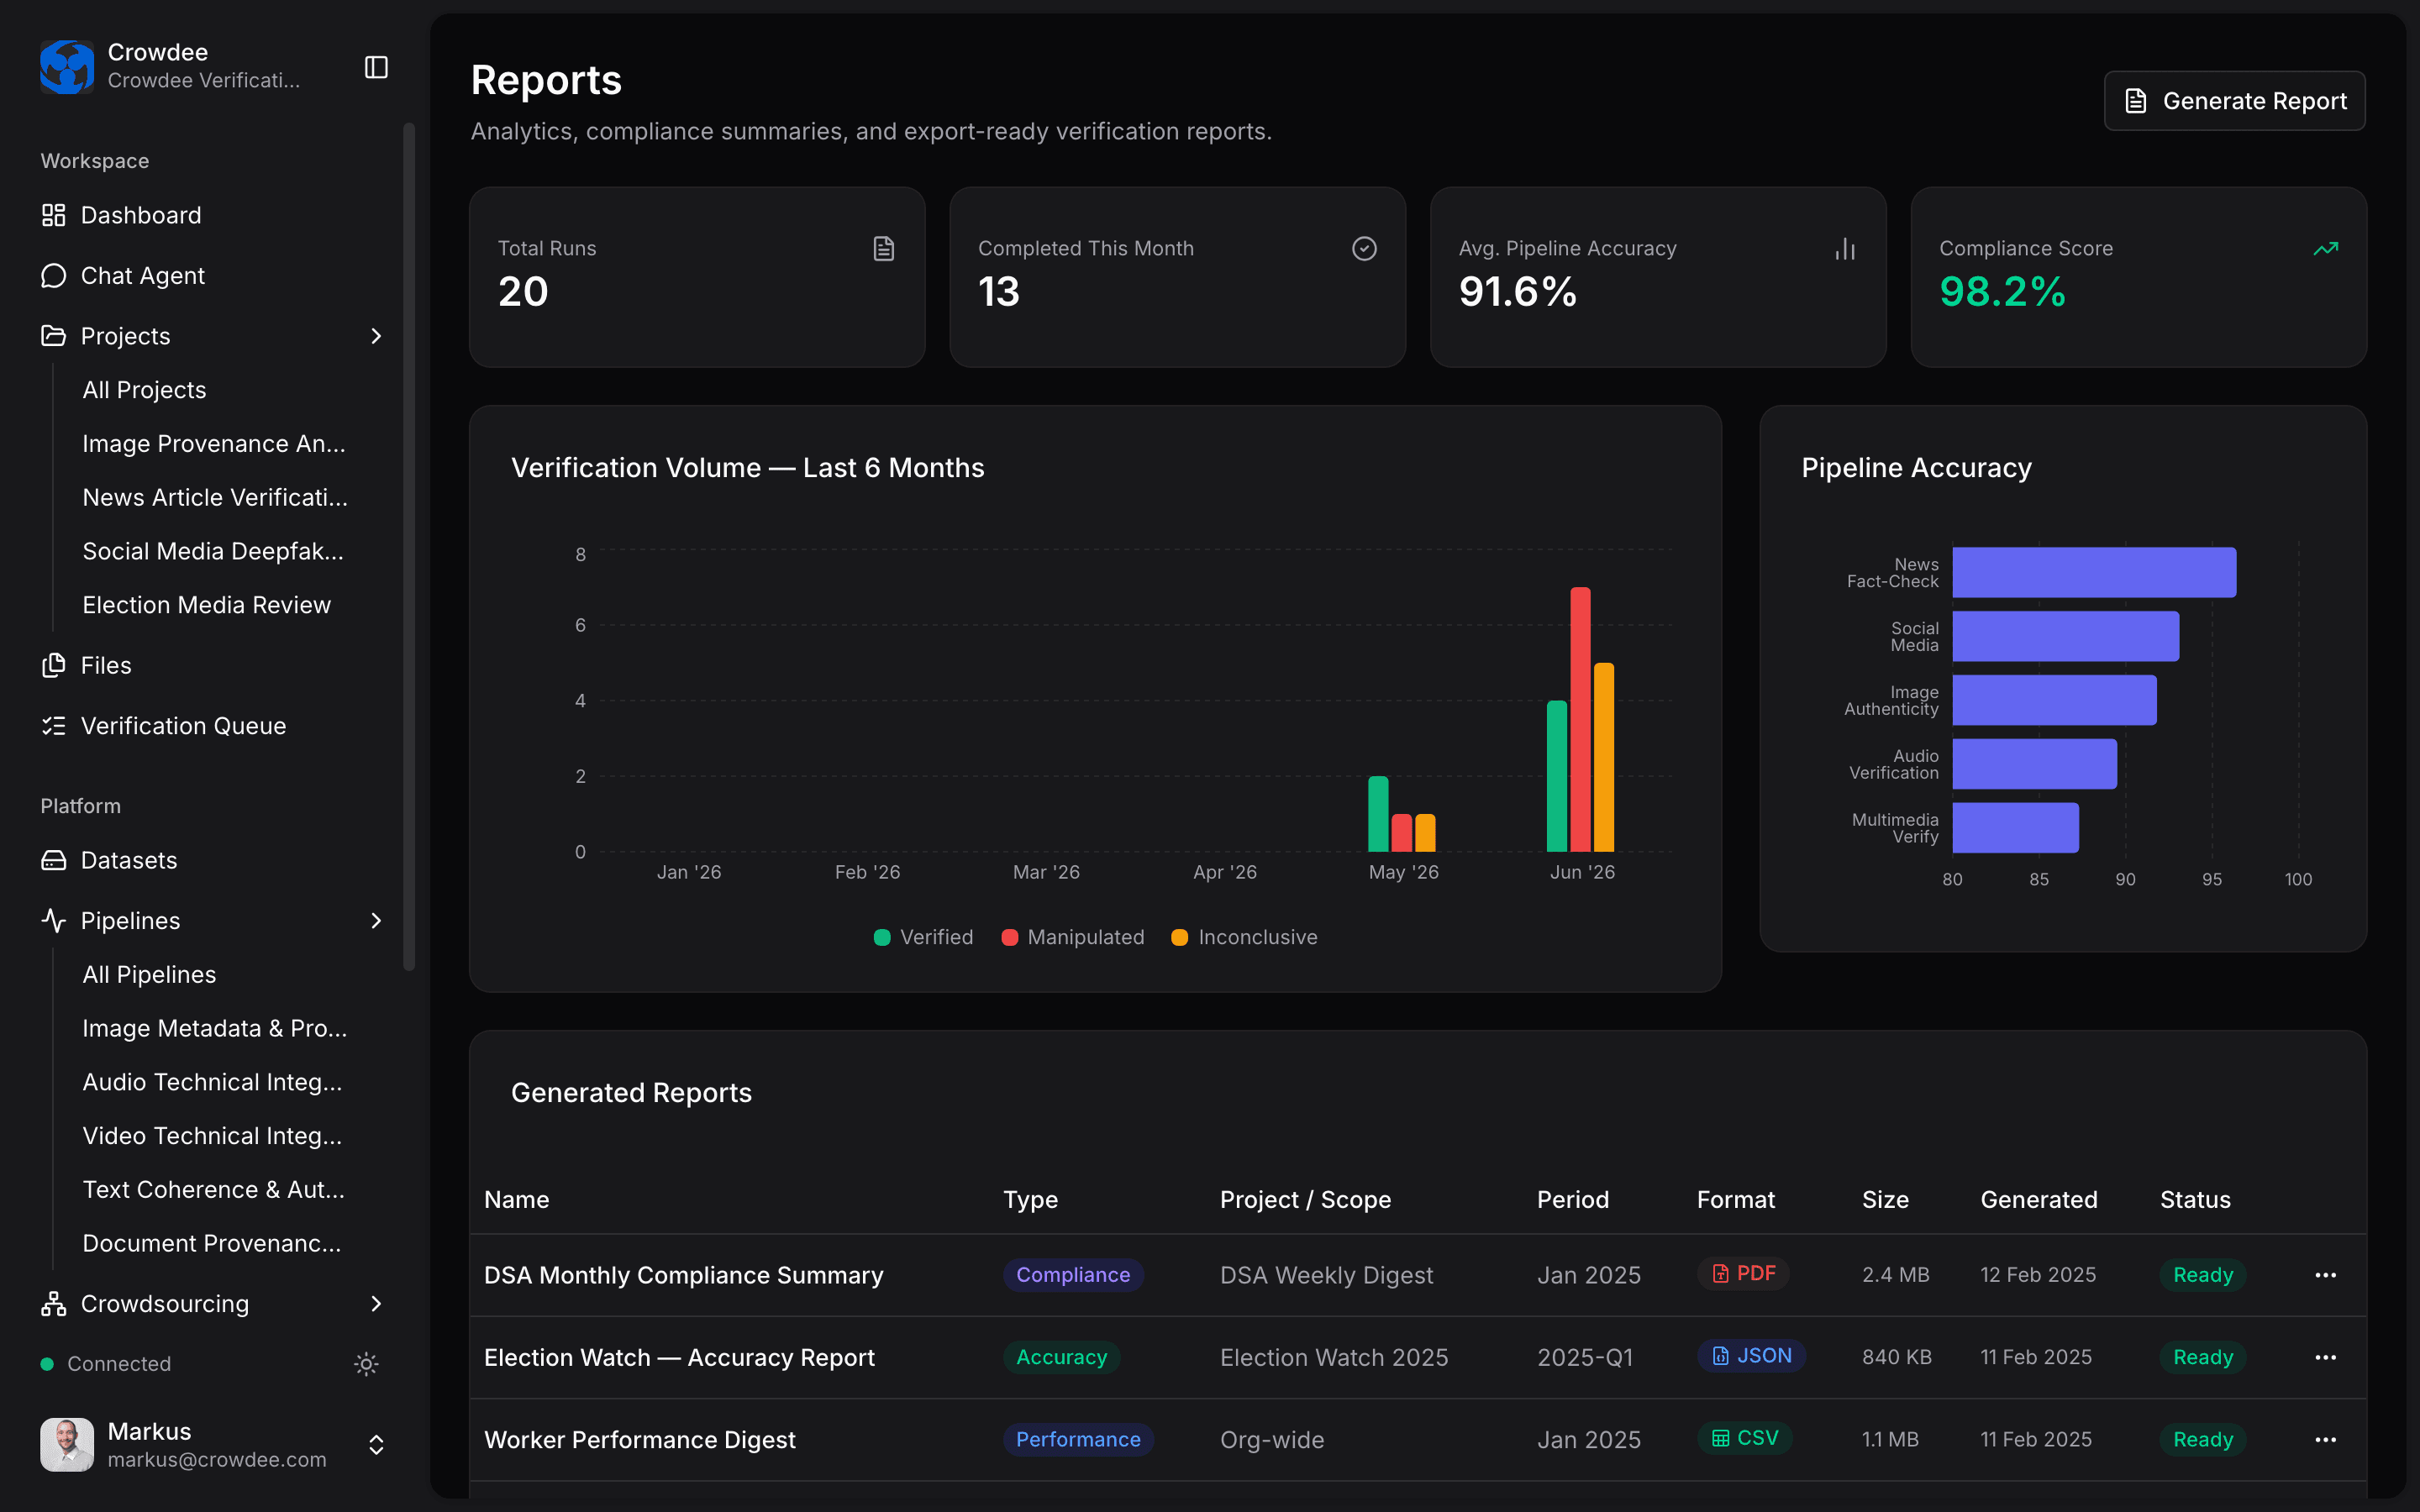This screenshot has width=2420, height=1512.
Task: Open the Files icon in sidebar
Action: 53,665
